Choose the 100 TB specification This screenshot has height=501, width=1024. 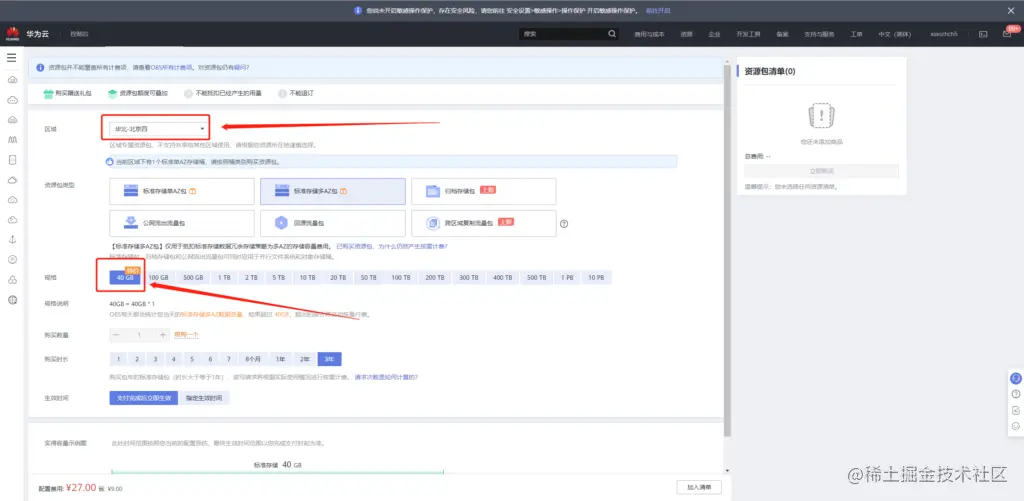coord(401,278)
